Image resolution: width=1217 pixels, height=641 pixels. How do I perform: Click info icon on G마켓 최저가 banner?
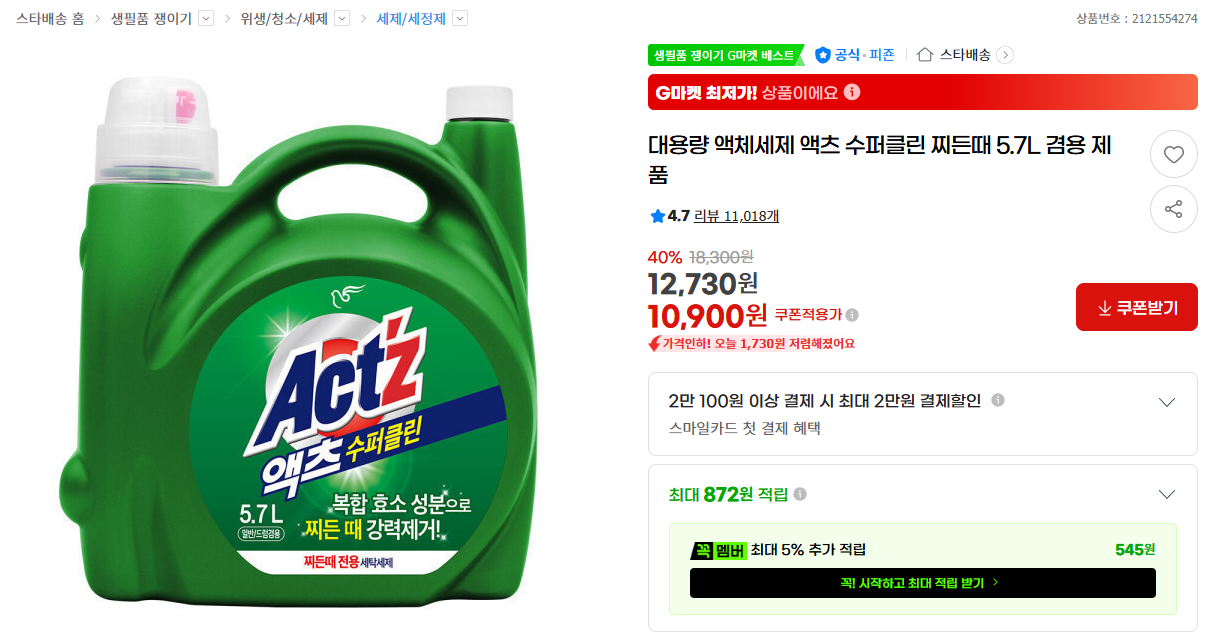coord(852,92)
